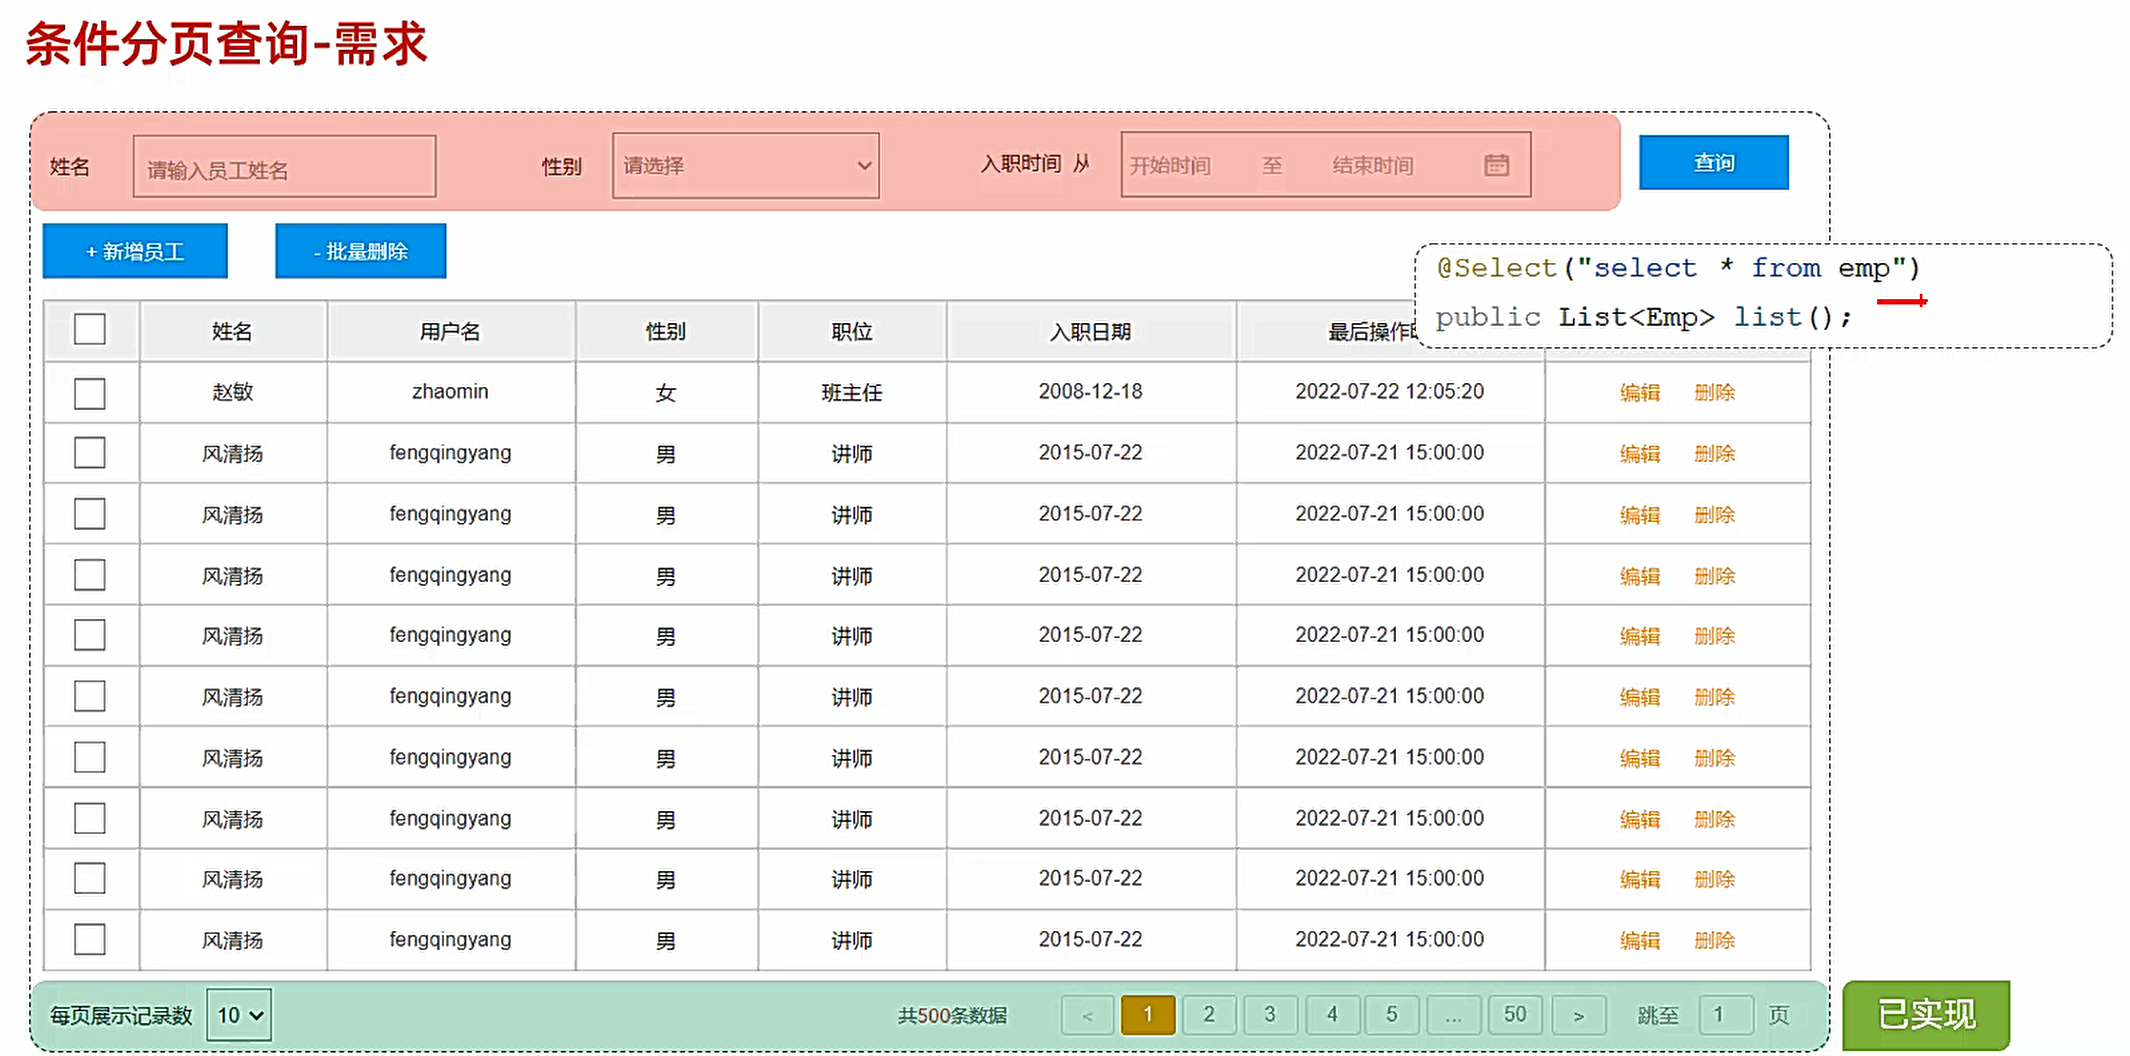Screen dimensions: 2130x1056
Task: Click the 姓名 column header
Action: 232,331
